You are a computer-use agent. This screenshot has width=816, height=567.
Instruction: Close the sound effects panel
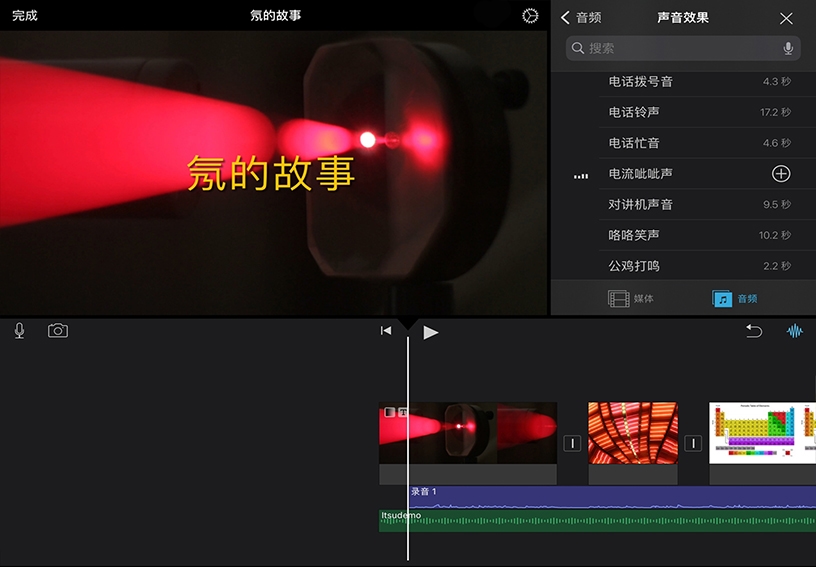786,18
